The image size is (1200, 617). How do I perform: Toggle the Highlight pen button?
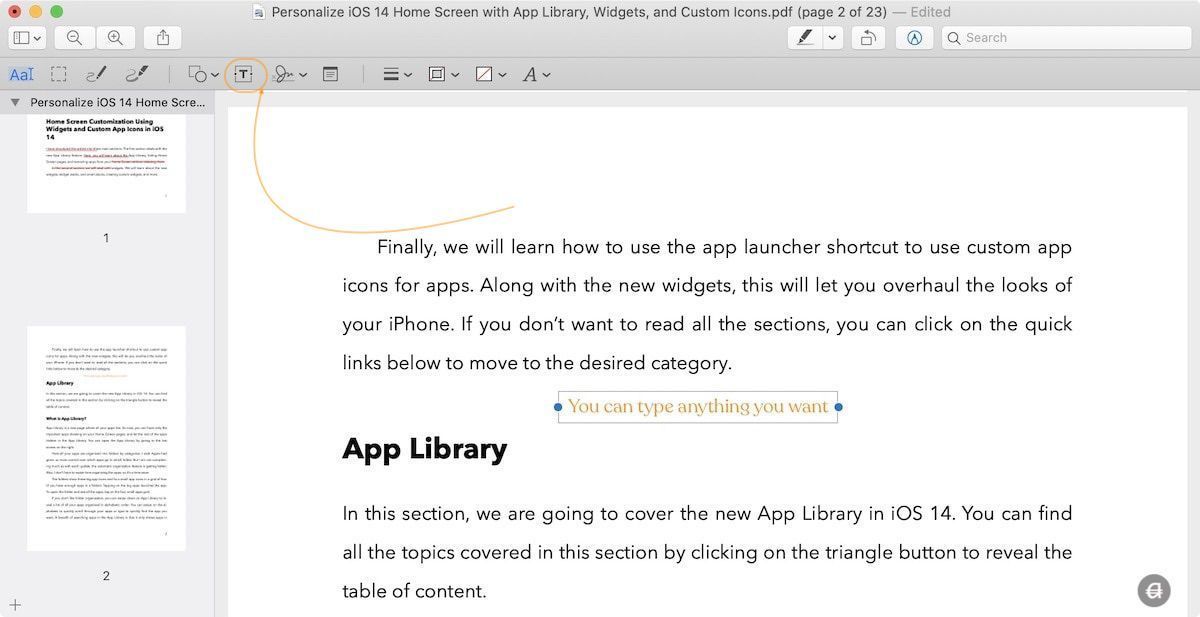(x=804, y=38)
